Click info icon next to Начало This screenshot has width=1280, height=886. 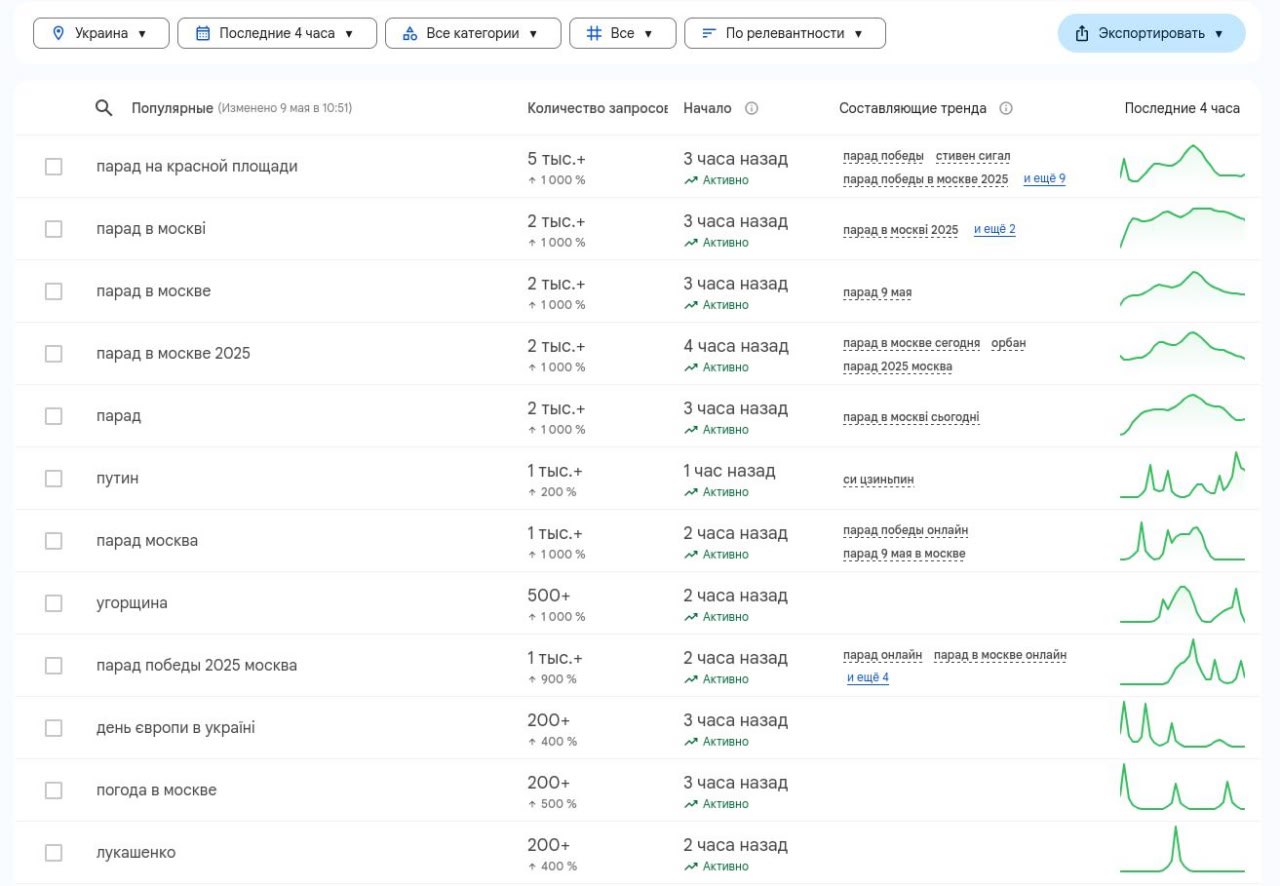tap(751, 108)
